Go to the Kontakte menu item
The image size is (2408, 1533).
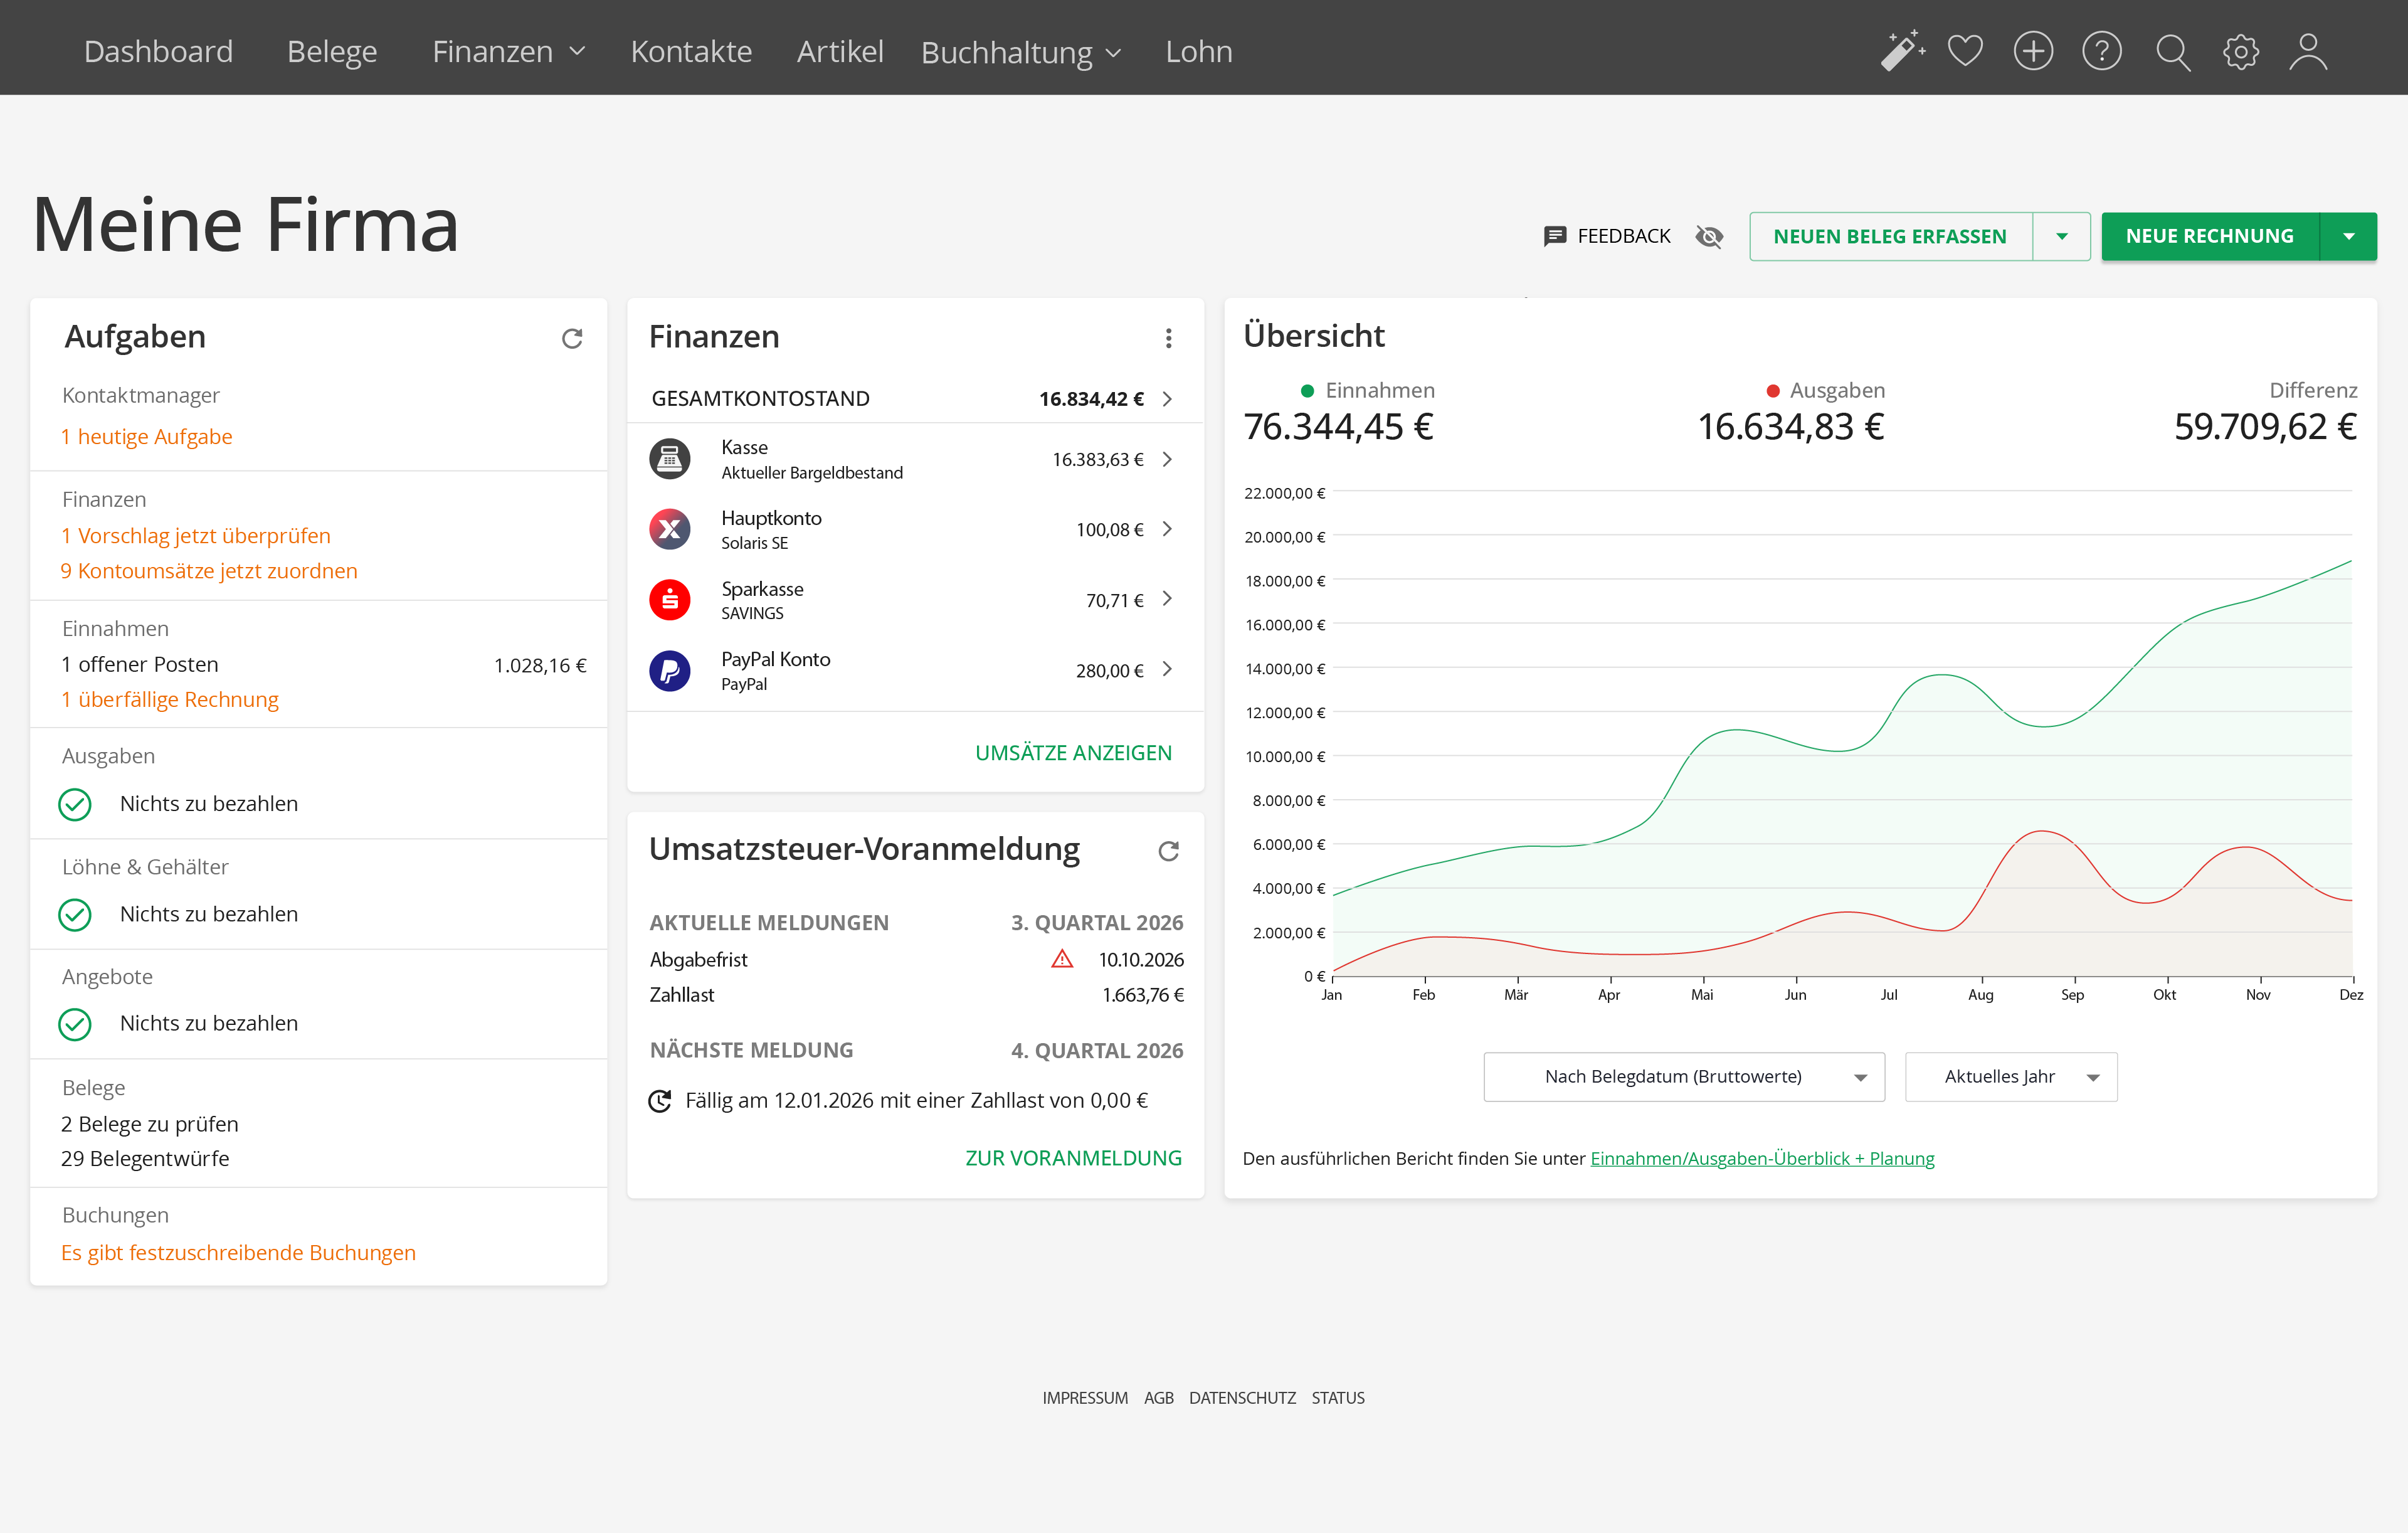(691, 51)
